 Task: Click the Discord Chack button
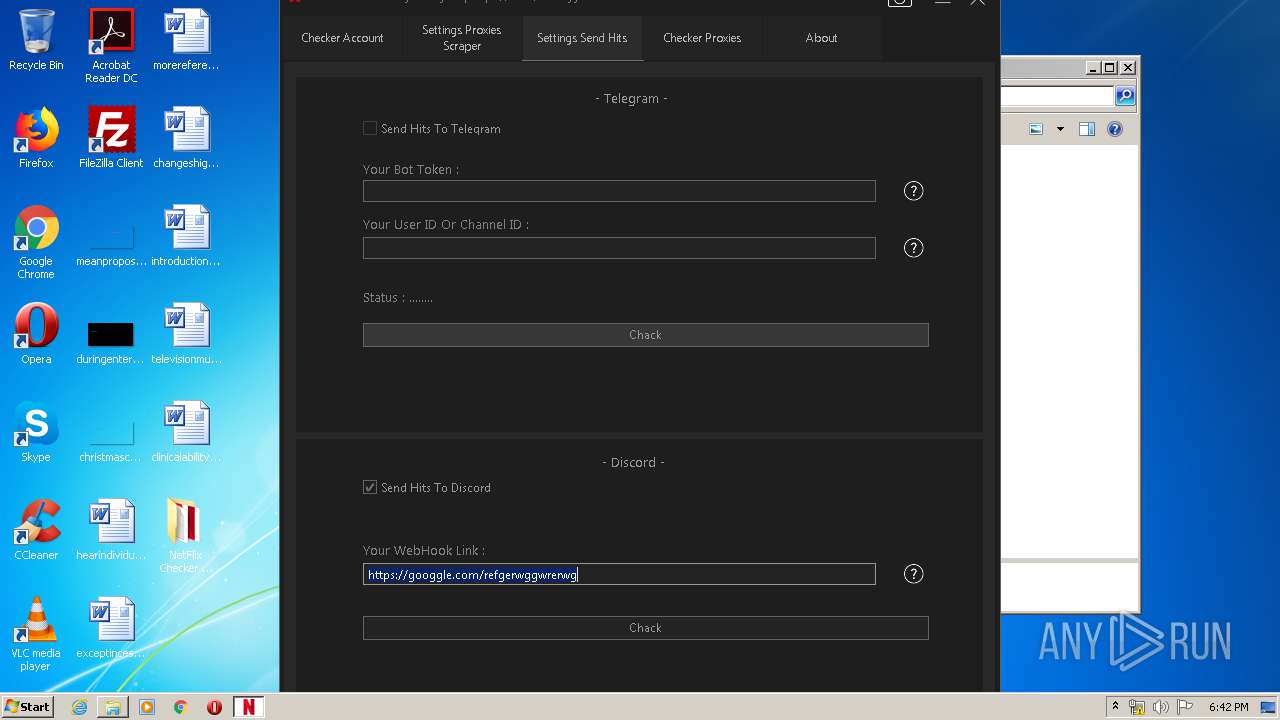point(645,628)
